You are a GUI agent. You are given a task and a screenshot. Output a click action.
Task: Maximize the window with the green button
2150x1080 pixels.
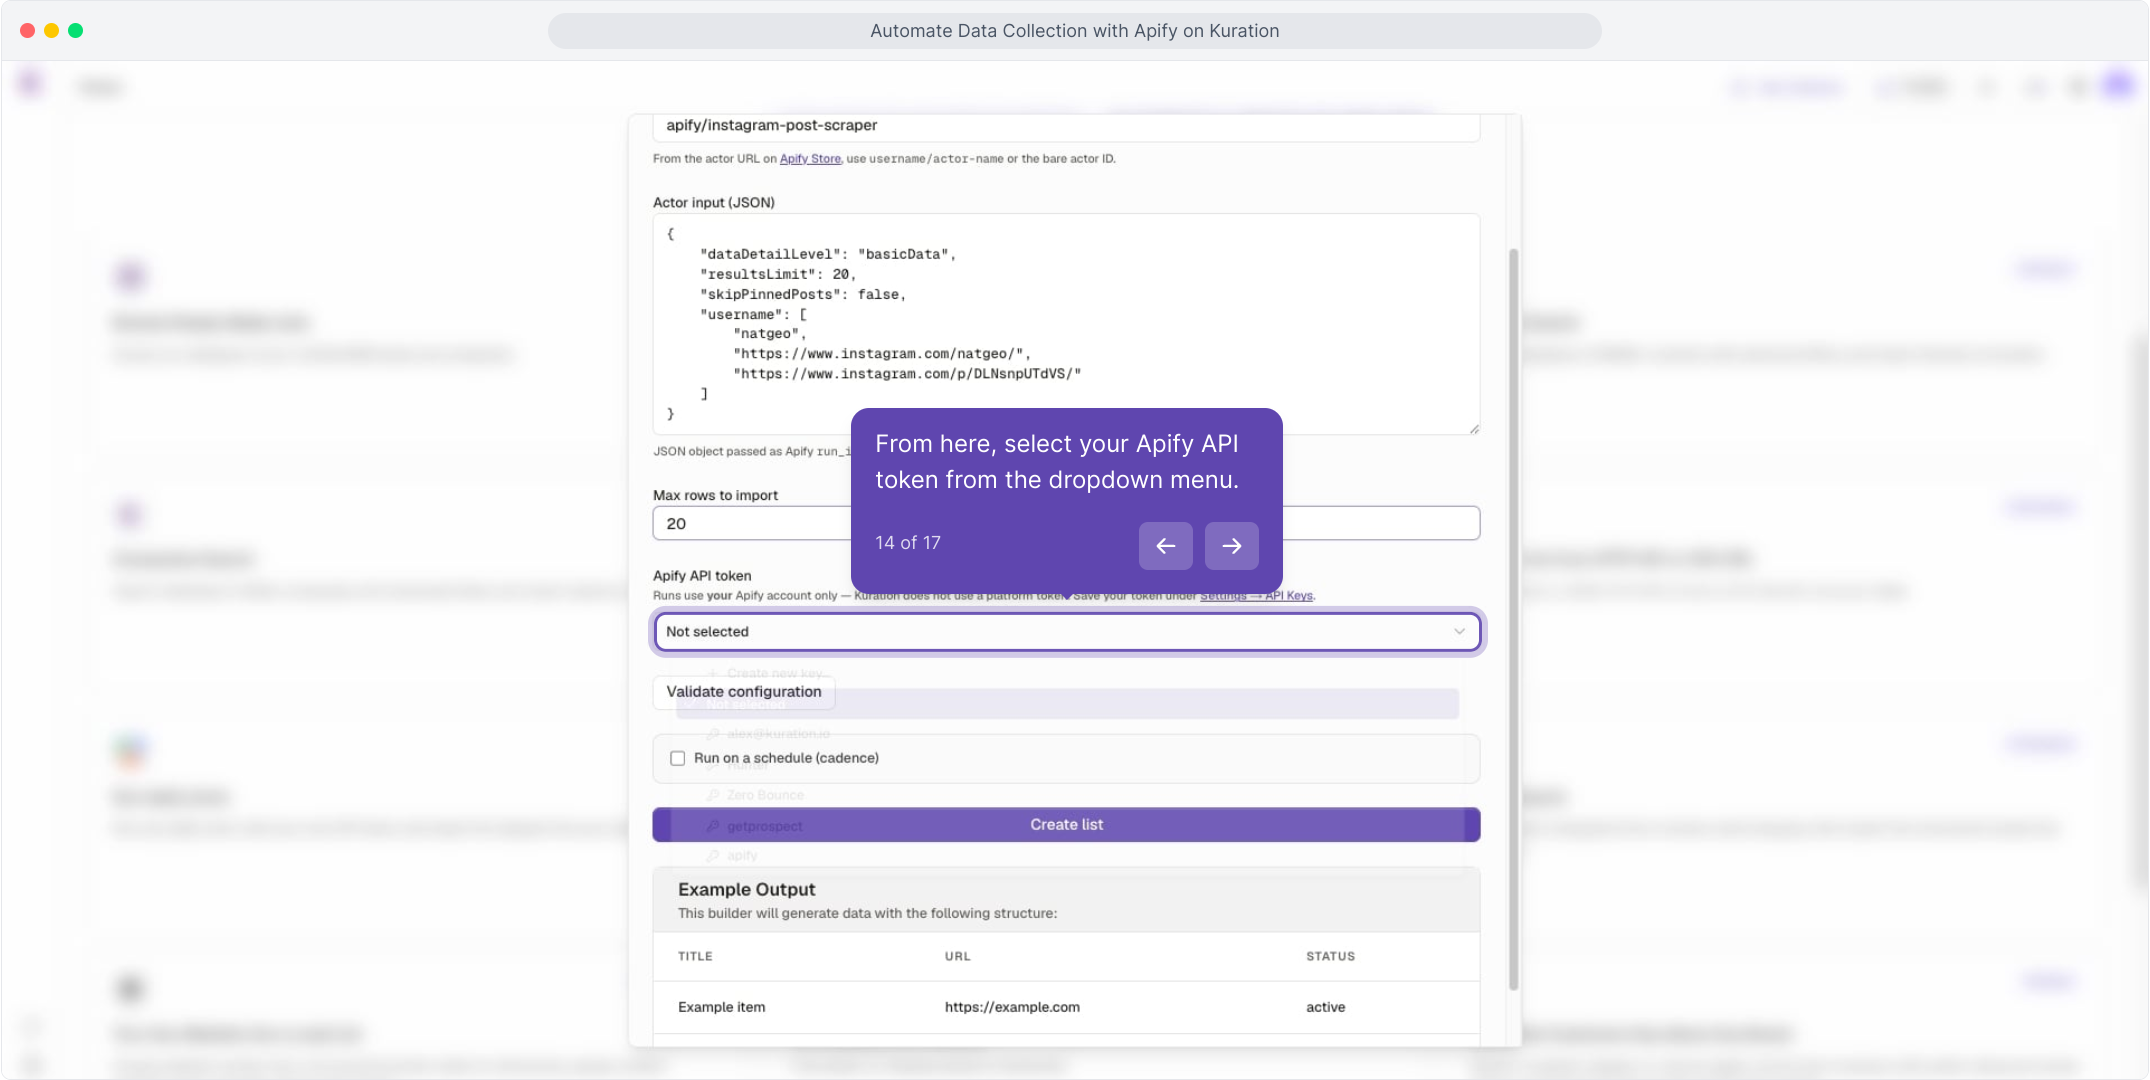76,31
